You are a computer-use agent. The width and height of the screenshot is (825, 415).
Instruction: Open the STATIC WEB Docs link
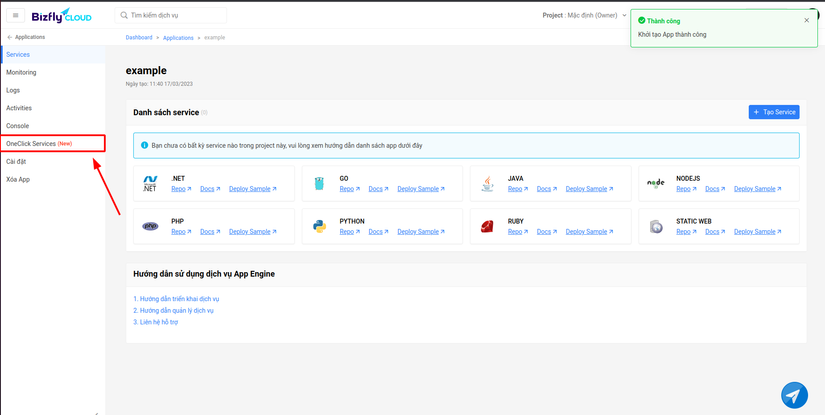coord(715,232)
